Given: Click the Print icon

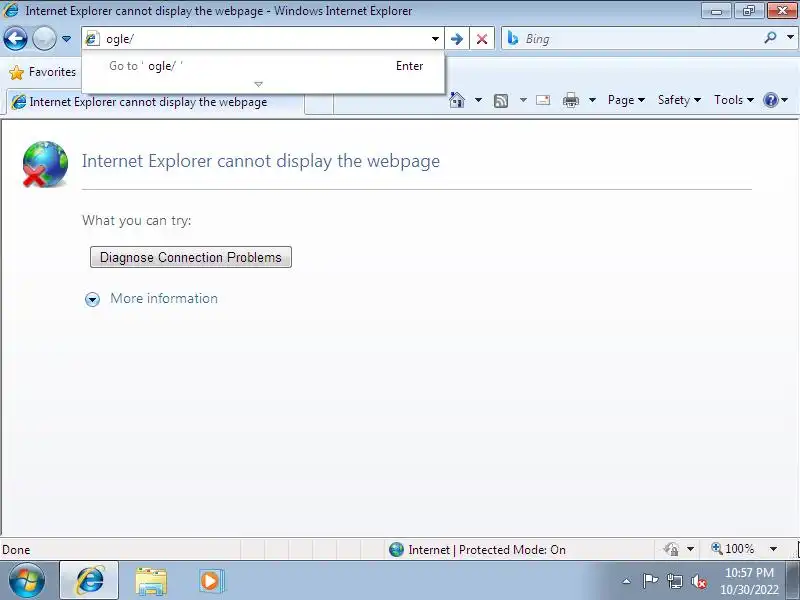Looking at the screenshot, I should (x=571, y=100).
